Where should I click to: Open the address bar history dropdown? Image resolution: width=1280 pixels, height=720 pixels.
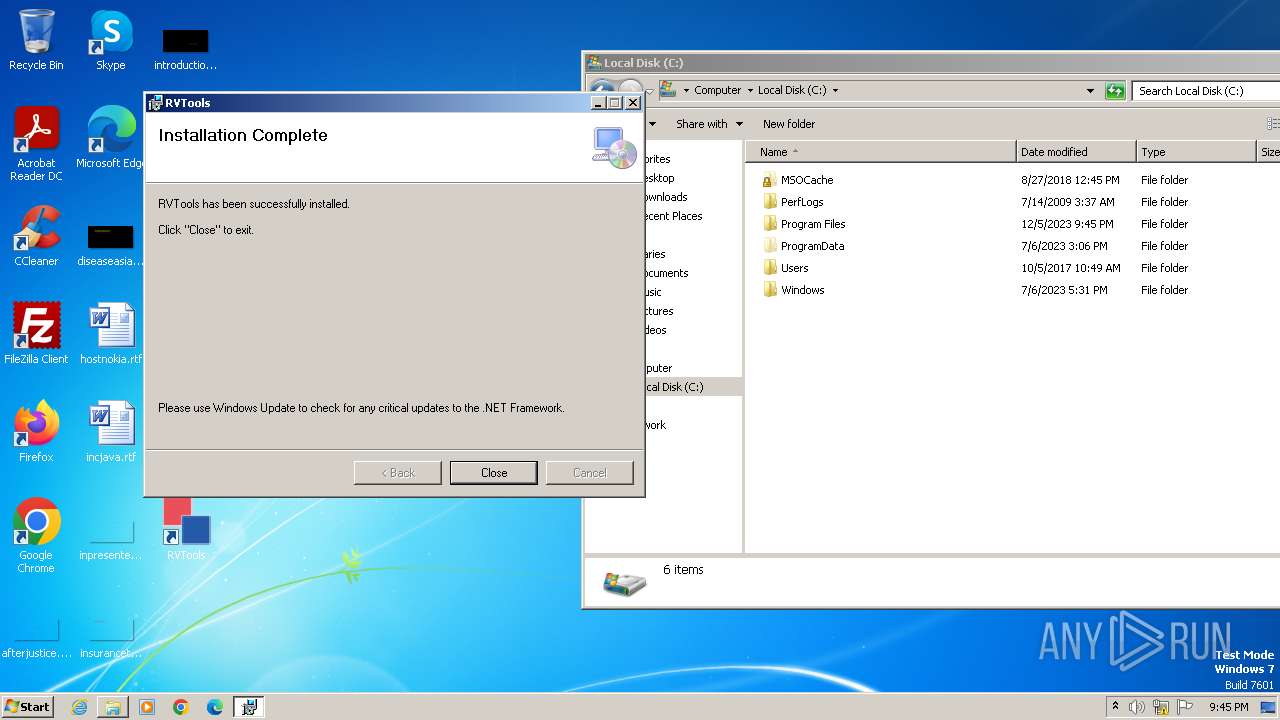point(1090,91)
